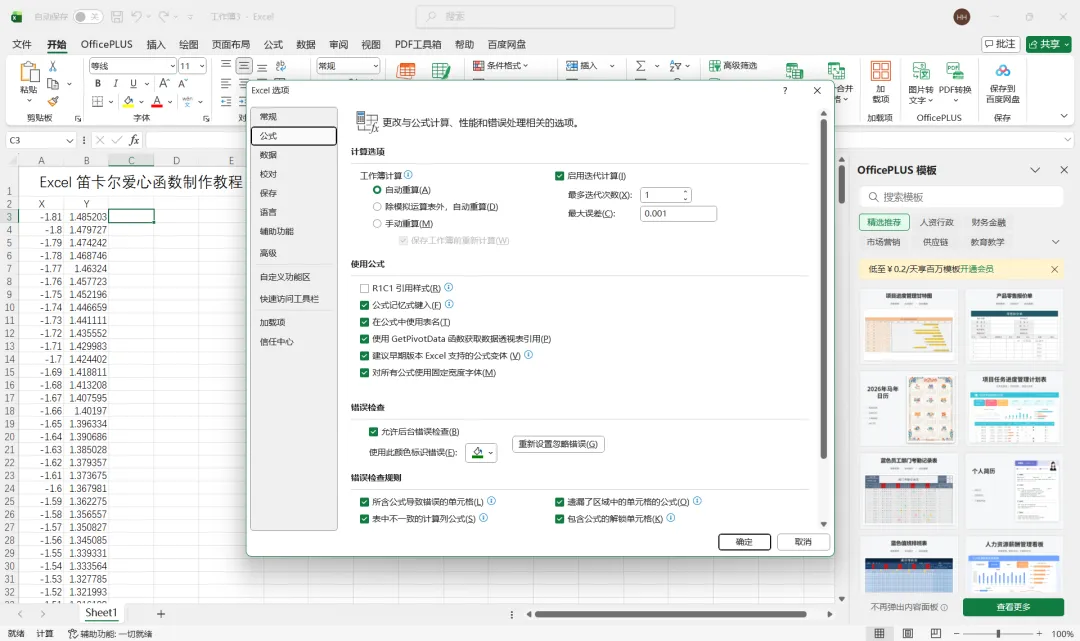Image resolution: width=1080 pixels, height=641 pixels.
Task: Click the fill color bucket swatch
Action: tap(128, 101)
